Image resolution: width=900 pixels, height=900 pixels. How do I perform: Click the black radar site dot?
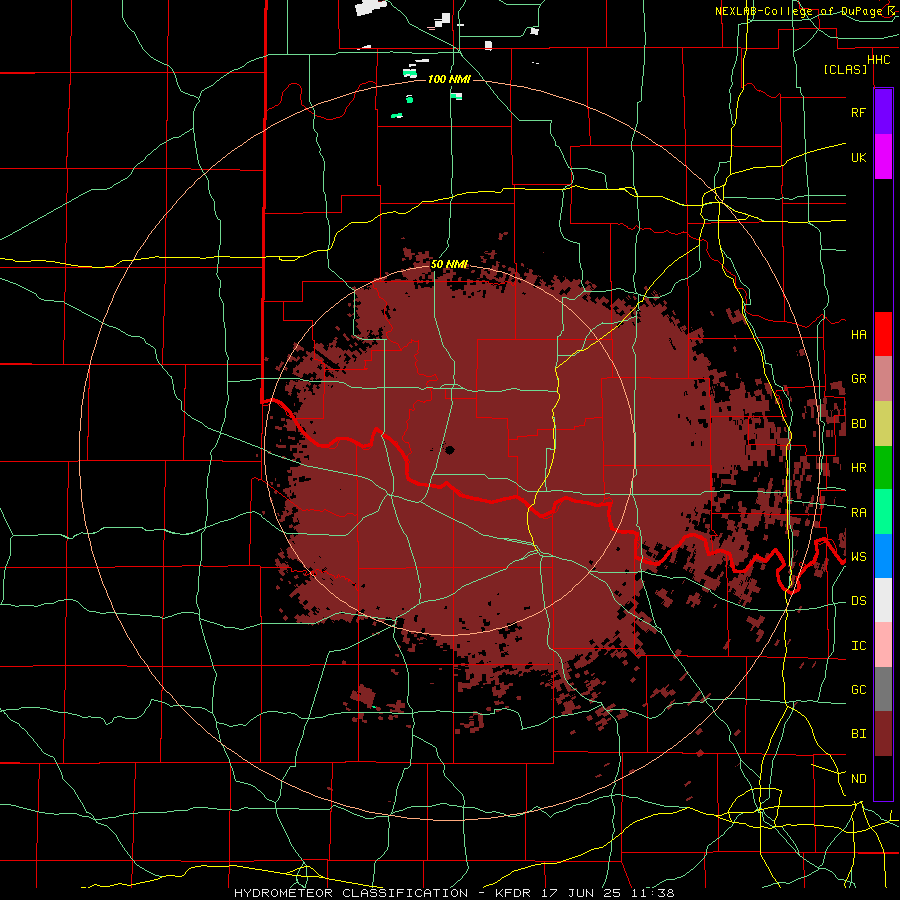tap(449, 450)
